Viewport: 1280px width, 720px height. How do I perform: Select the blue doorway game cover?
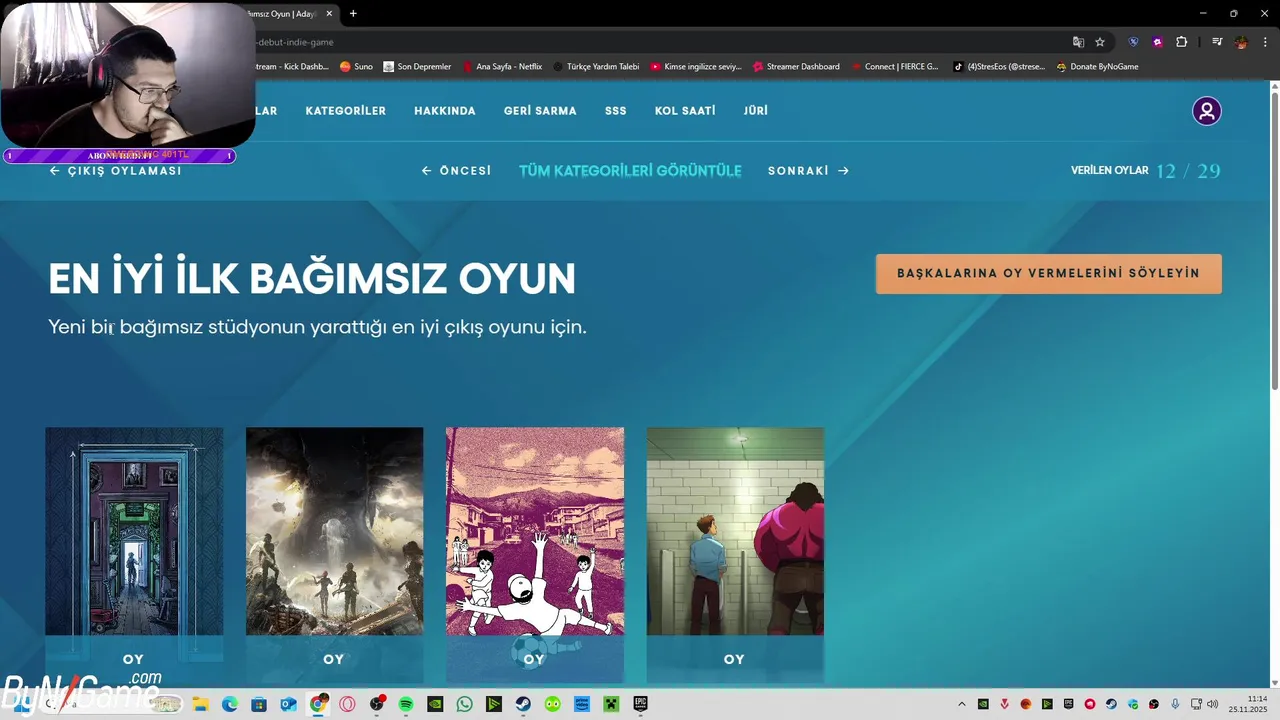click(134, 531)
